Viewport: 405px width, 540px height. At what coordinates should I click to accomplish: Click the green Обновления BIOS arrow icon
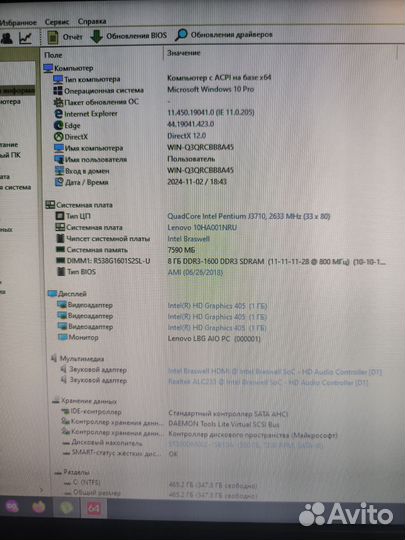point(96,37)
